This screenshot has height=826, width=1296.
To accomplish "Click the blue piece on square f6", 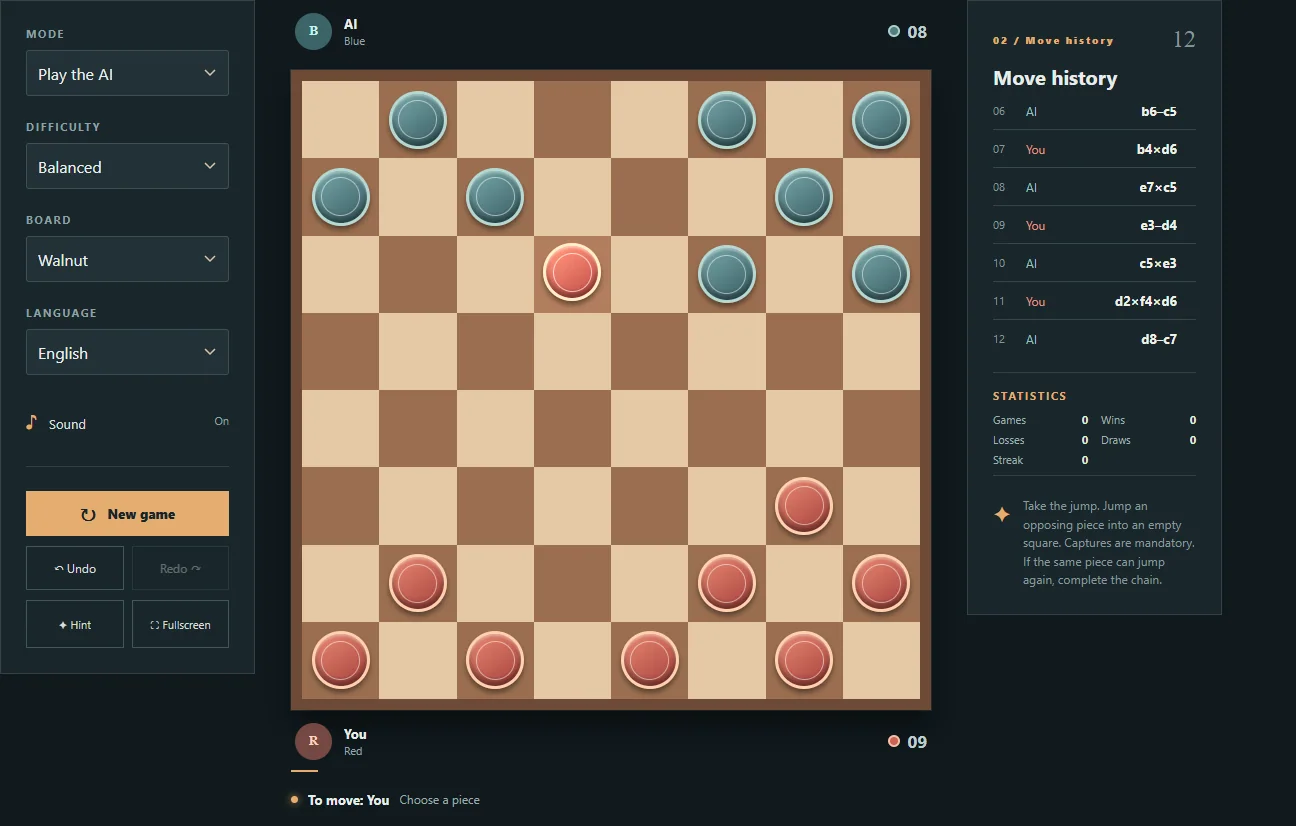I will coord(727,274).
